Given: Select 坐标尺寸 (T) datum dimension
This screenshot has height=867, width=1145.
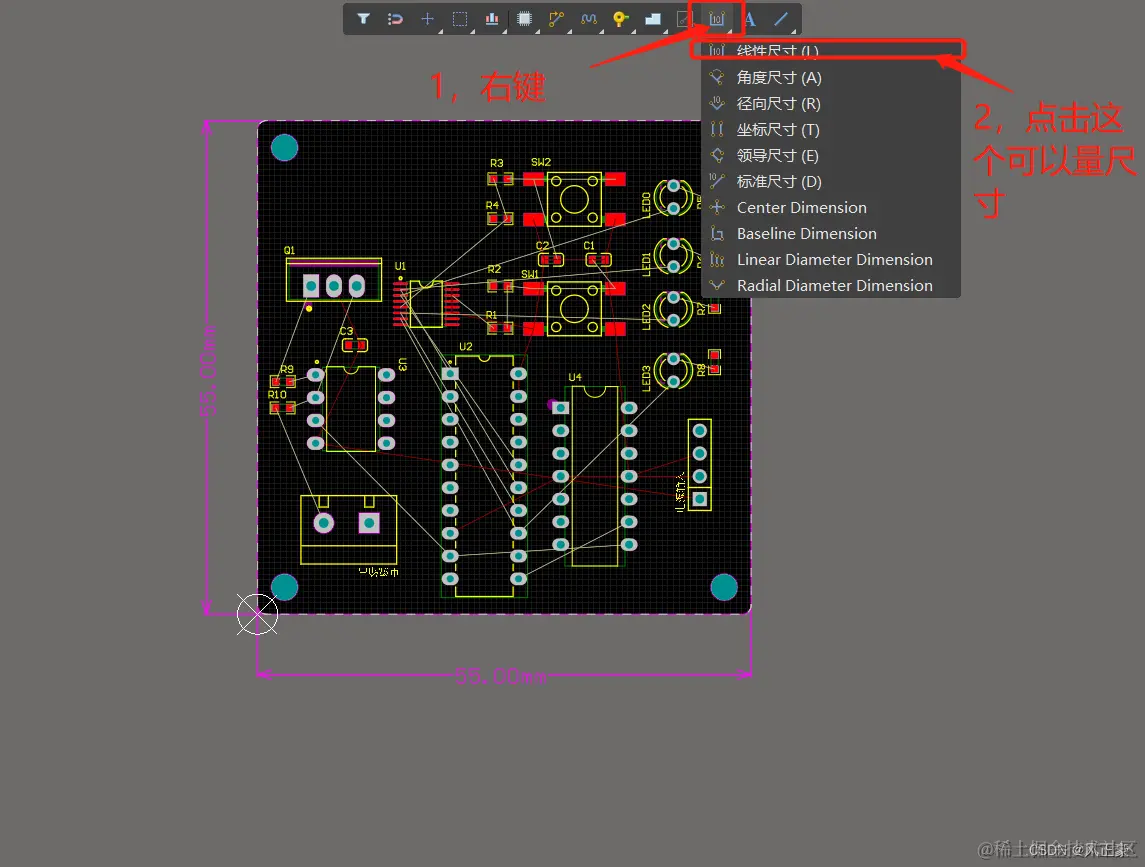Looking at the screenshot, I should (x=830, y=129).
